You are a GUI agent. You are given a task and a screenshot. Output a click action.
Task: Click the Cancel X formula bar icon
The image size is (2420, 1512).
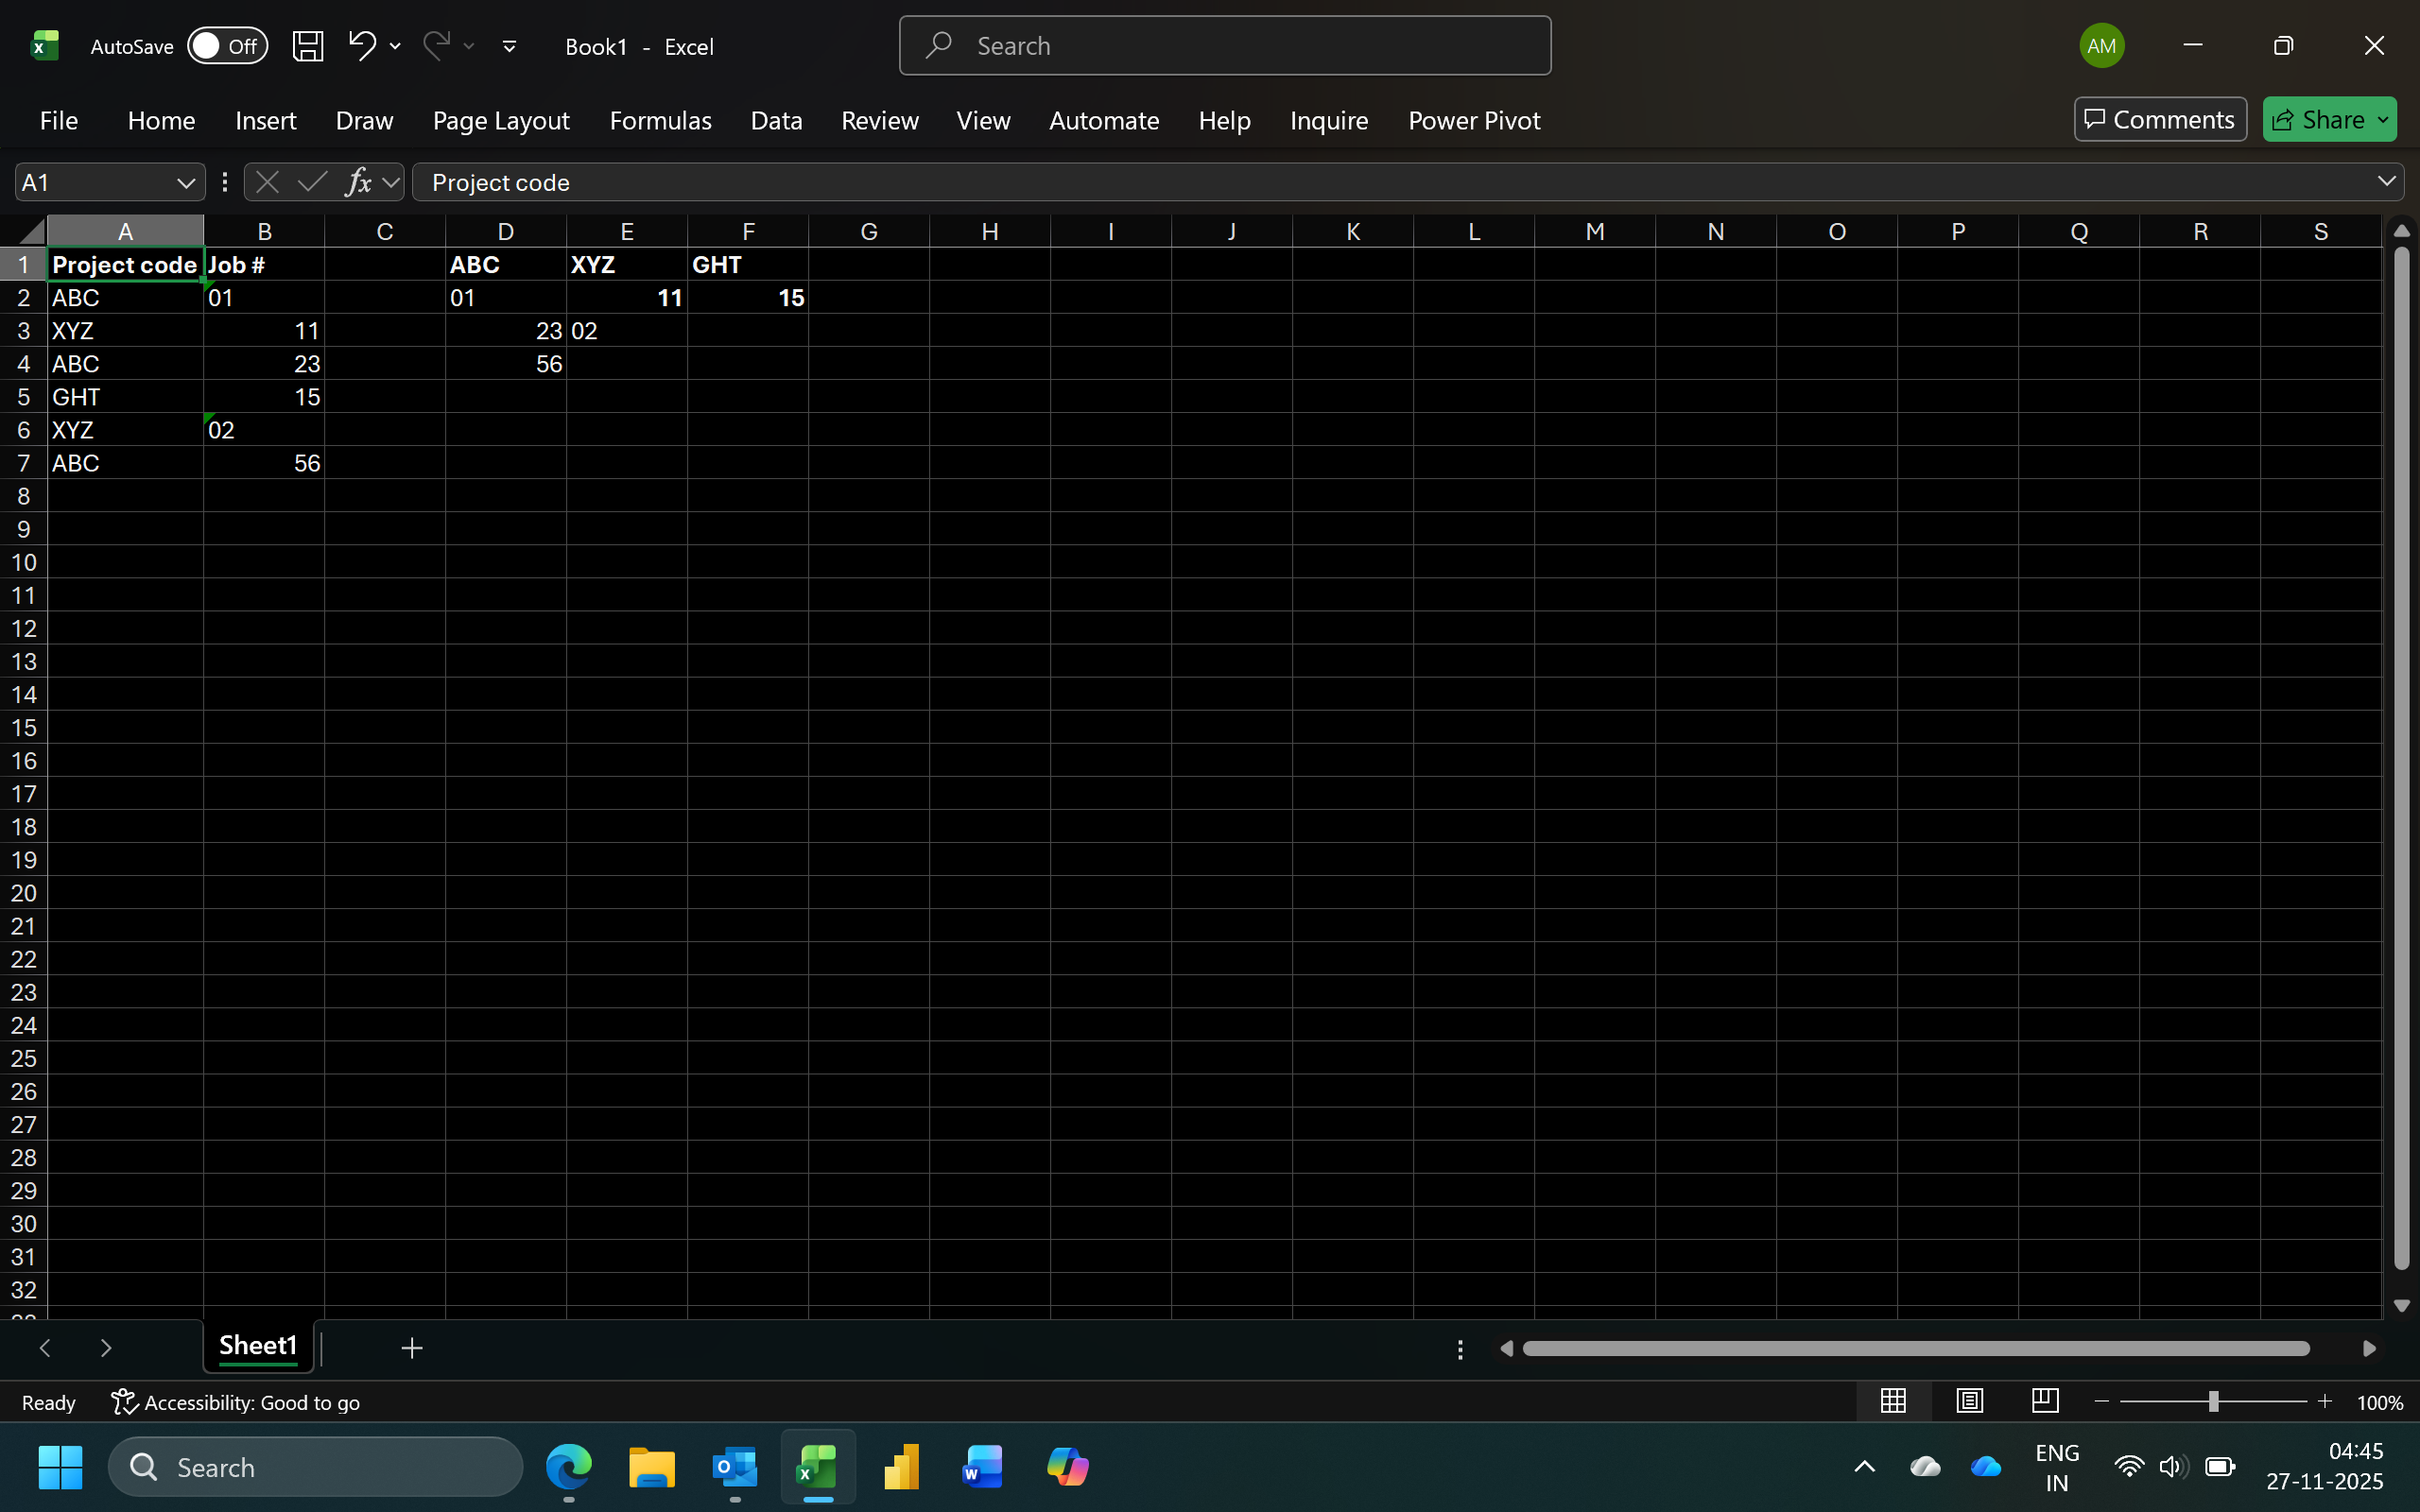click(267, 182)
